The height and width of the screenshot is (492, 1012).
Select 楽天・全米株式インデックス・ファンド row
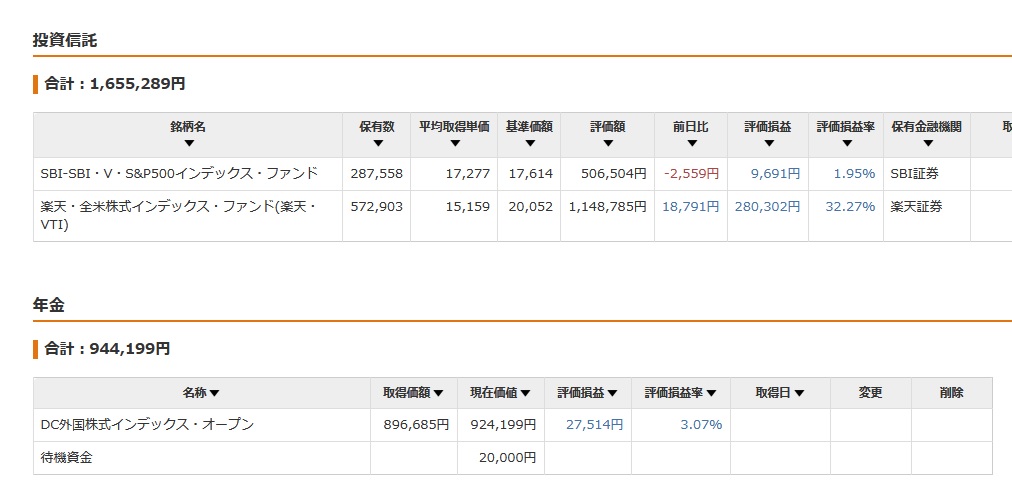tap(522, 216)
